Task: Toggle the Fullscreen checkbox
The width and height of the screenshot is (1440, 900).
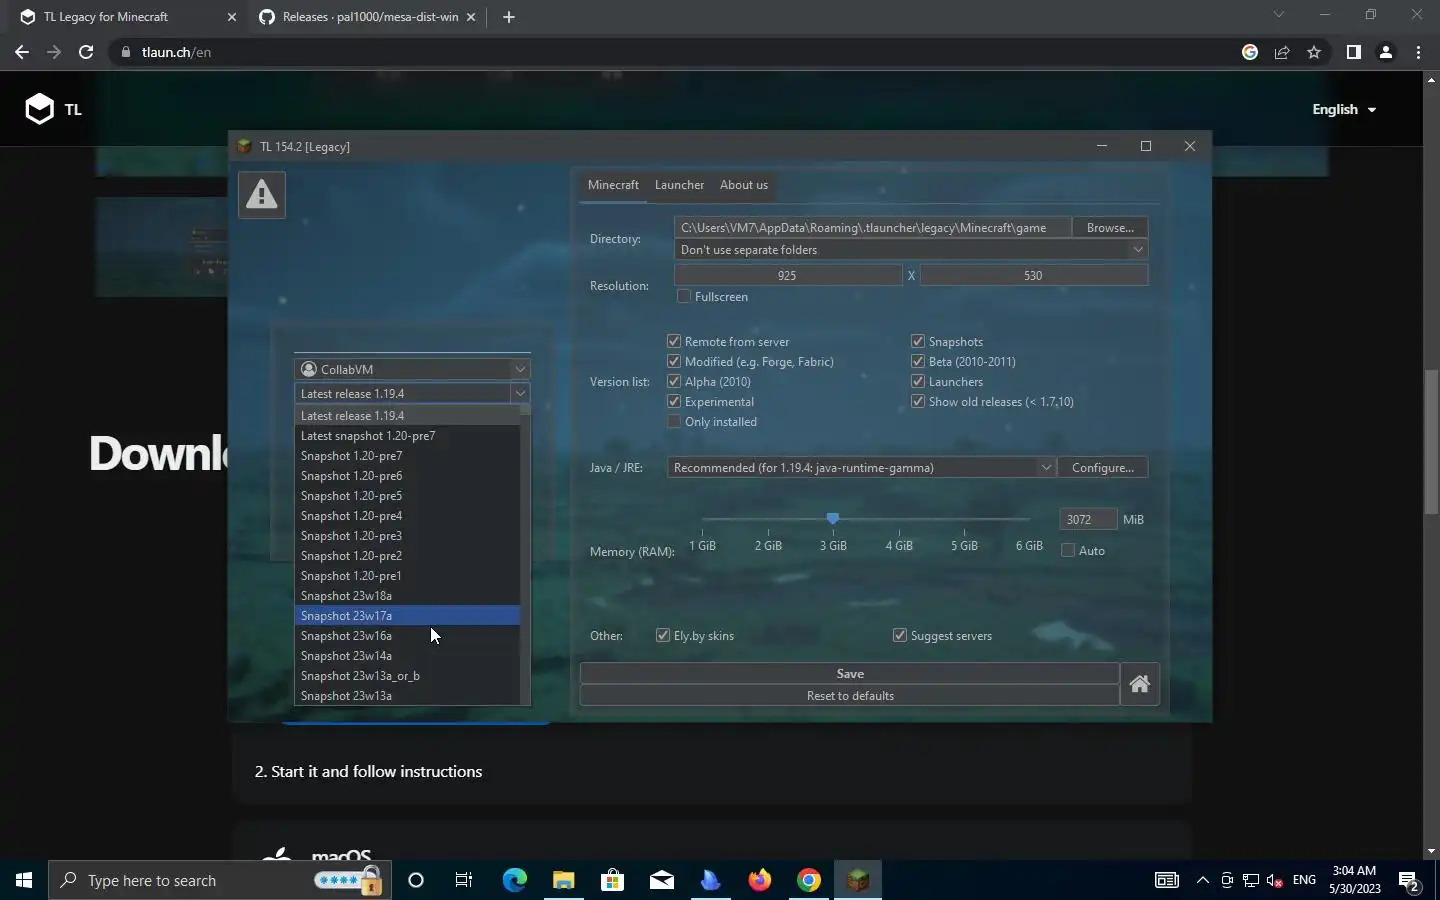Action: click(684, 296)
